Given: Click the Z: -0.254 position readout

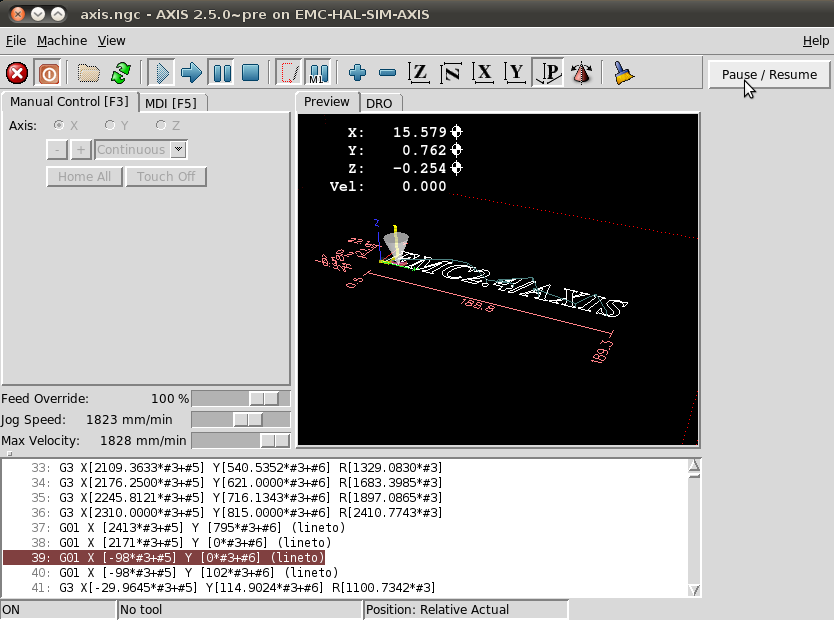Looking at the screenshot, I should pos(405,168).
